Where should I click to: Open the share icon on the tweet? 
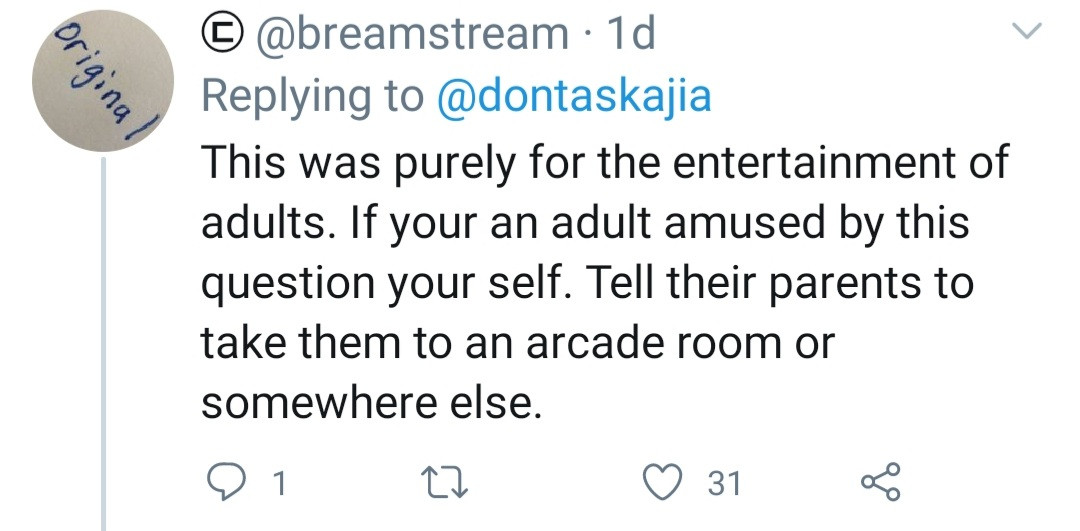(x=880, y=483)
